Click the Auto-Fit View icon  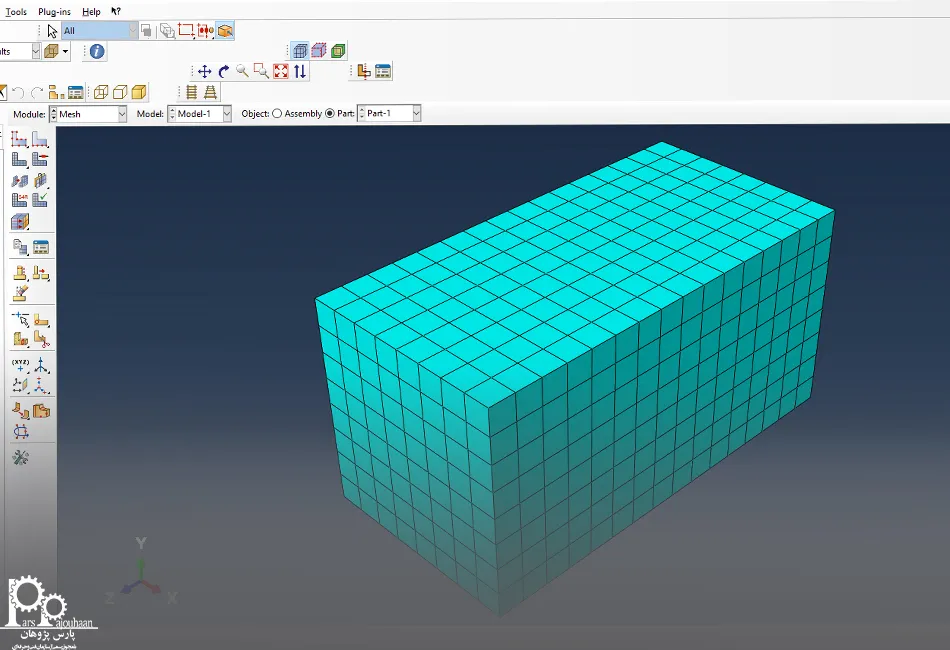281,71
